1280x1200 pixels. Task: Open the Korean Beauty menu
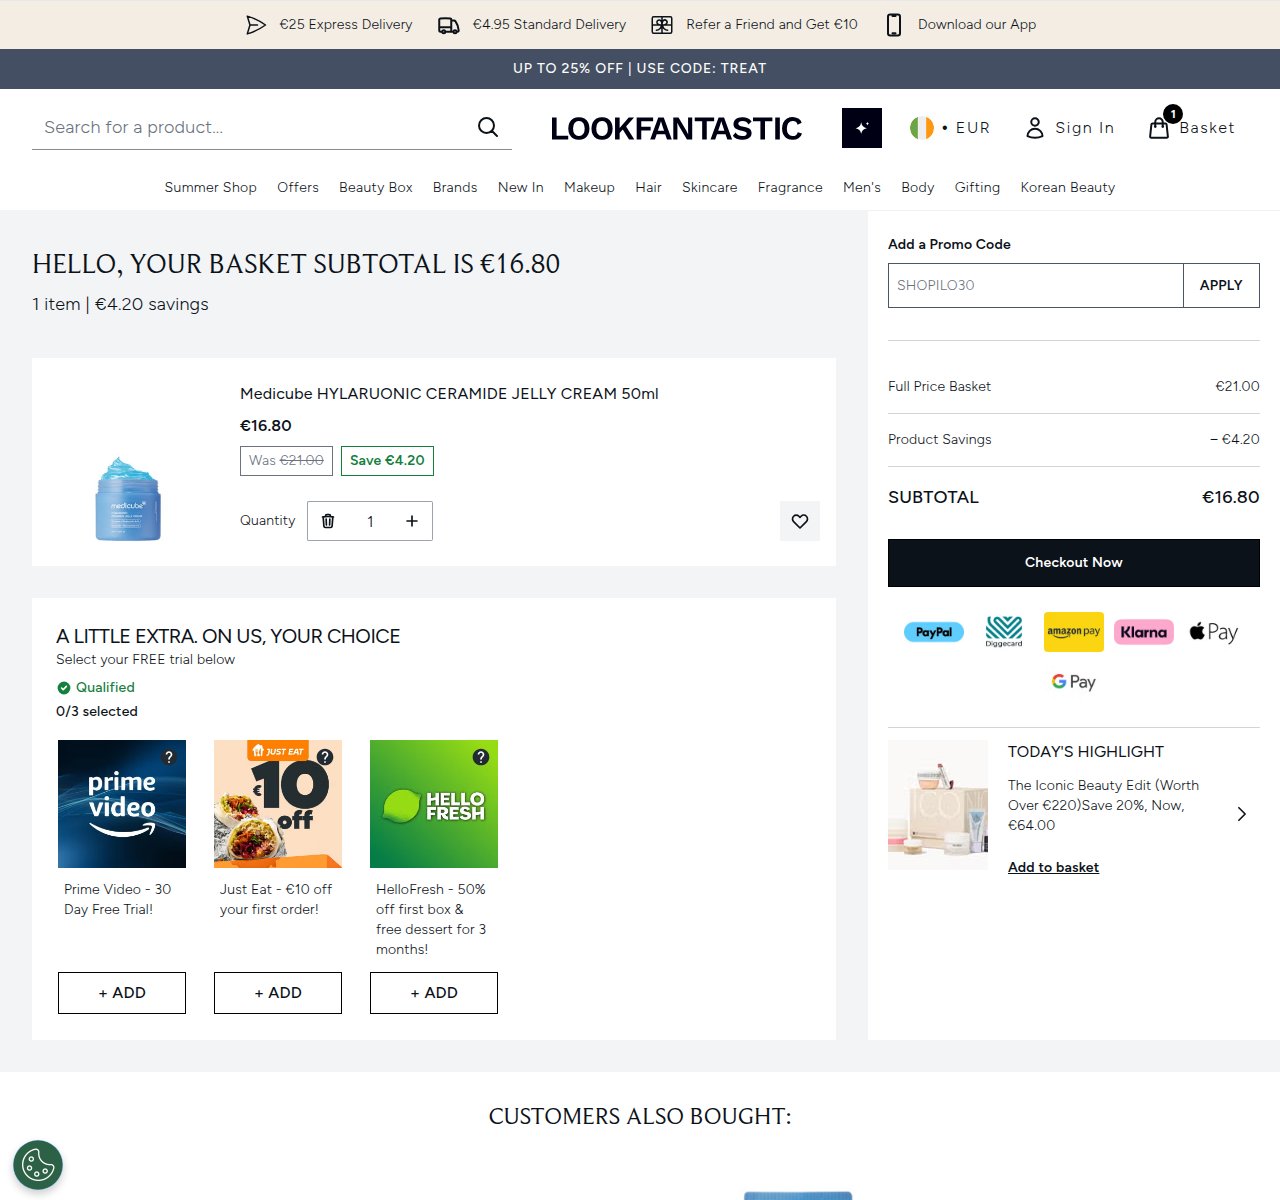1068,187
